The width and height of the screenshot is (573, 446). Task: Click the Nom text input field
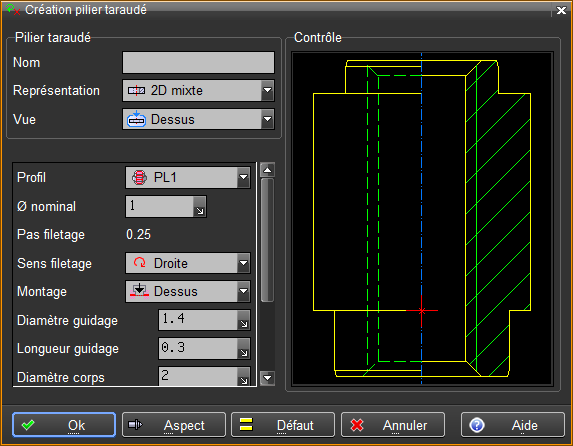(x=198, y=62)
